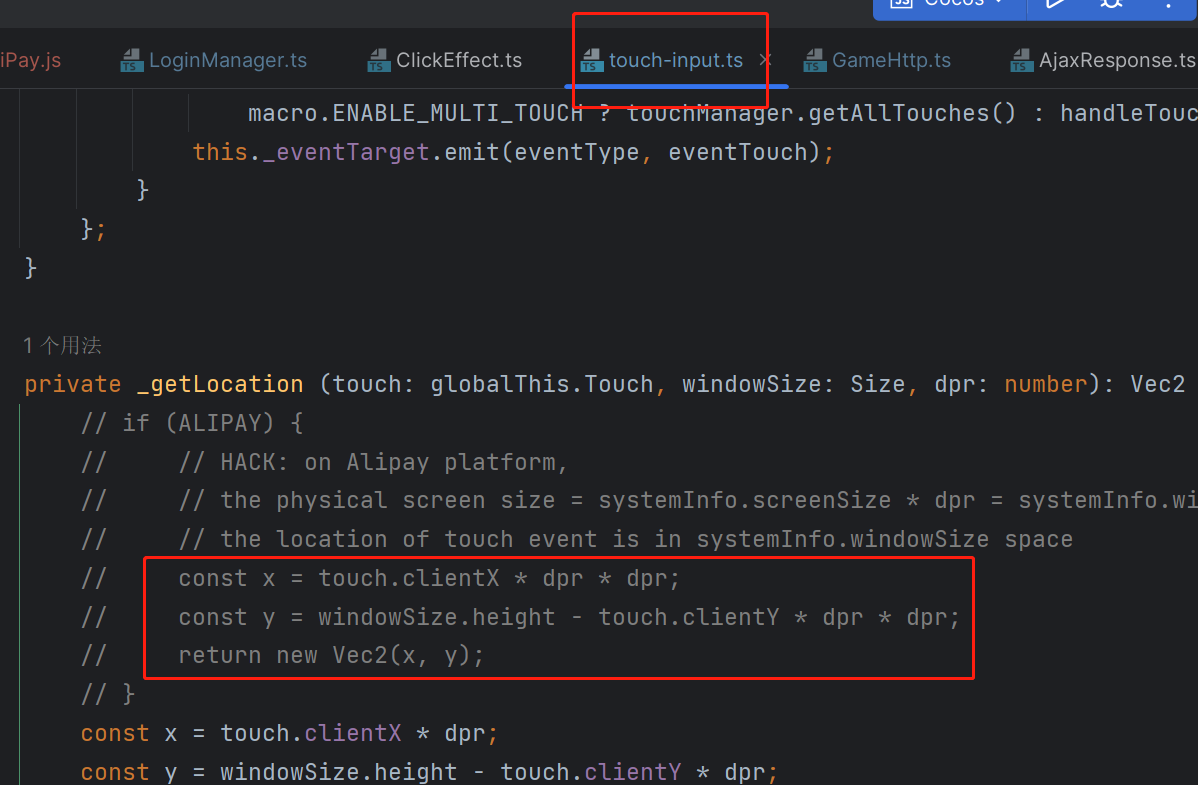Close the touch-input.ts tab
The width and height of the screenshot is (1198, 785).
[765, 61]
